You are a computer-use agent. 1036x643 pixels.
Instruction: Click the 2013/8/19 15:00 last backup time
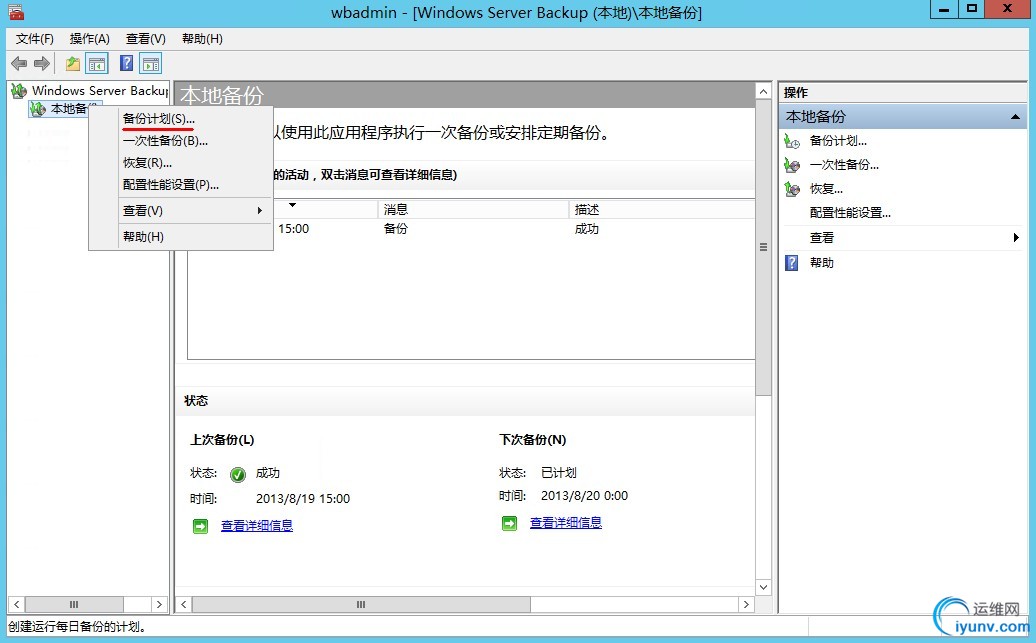point(303,499)
